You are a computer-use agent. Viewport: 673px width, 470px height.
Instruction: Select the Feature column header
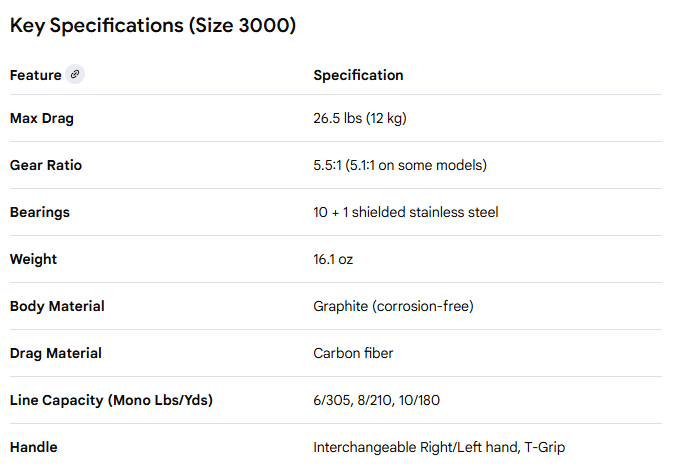[34, 76]
